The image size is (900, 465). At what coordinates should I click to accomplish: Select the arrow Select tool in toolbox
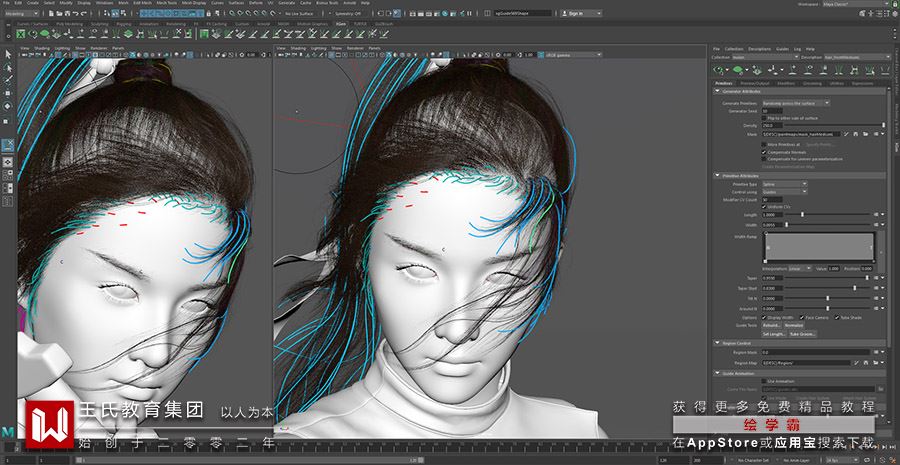(8, 55)
